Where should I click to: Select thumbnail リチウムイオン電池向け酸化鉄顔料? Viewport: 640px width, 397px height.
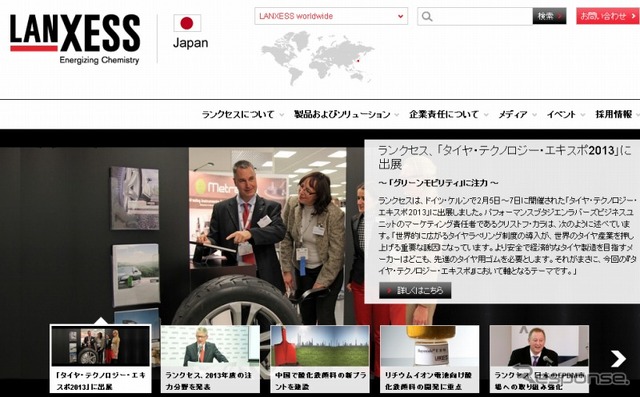click(429, 359)
